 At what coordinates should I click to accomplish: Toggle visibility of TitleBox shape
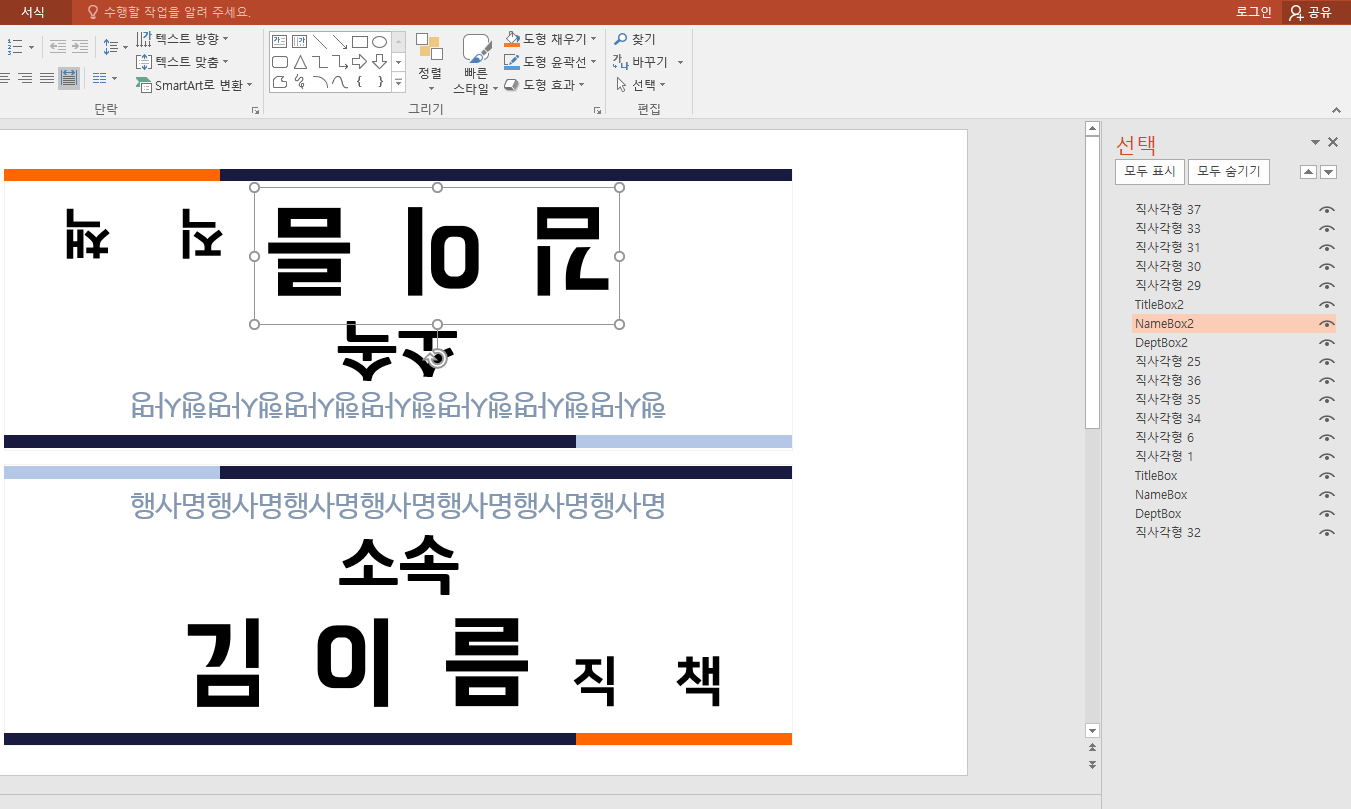1325,475
